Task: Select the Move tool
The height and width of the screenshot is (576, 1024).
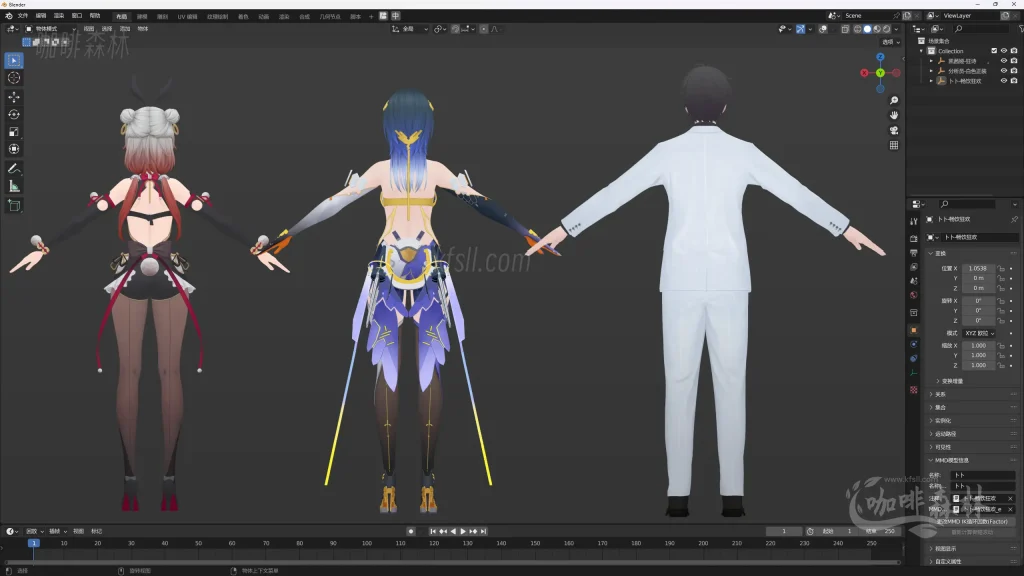Action: tap(14, 97)
